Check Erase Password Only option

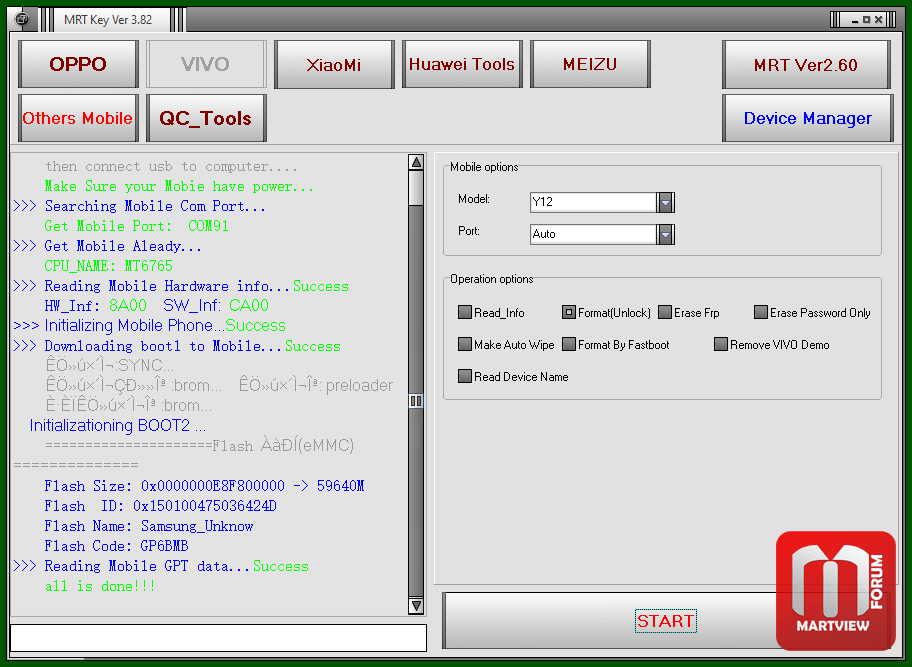(x=761, y=312)
